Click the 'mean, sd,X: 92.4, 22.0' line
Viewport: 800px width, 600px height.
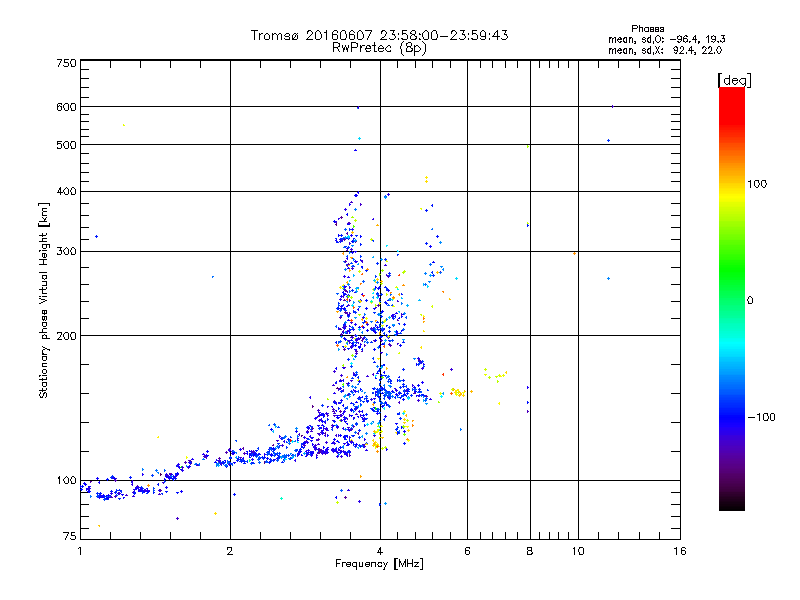[x=665, y=50]
